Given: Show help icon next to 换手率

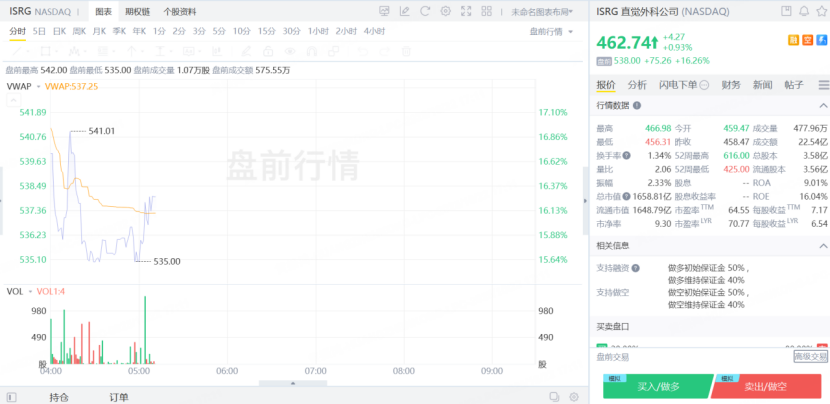Looking at the screenshot, I should click(x=627, y=156).
